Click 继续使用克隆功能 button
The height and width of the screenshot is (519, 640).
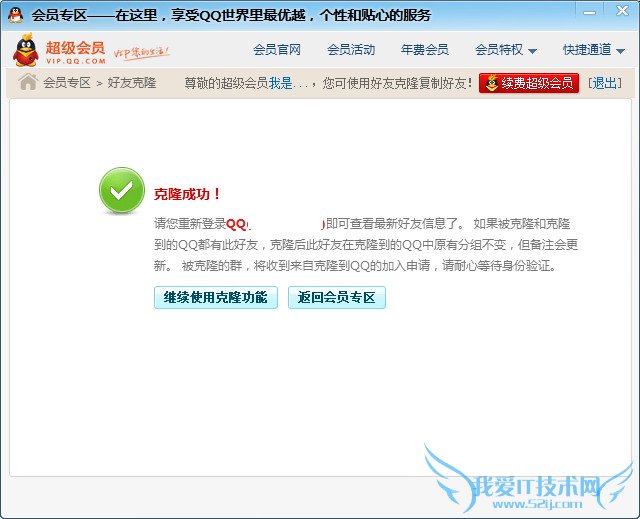216,297
